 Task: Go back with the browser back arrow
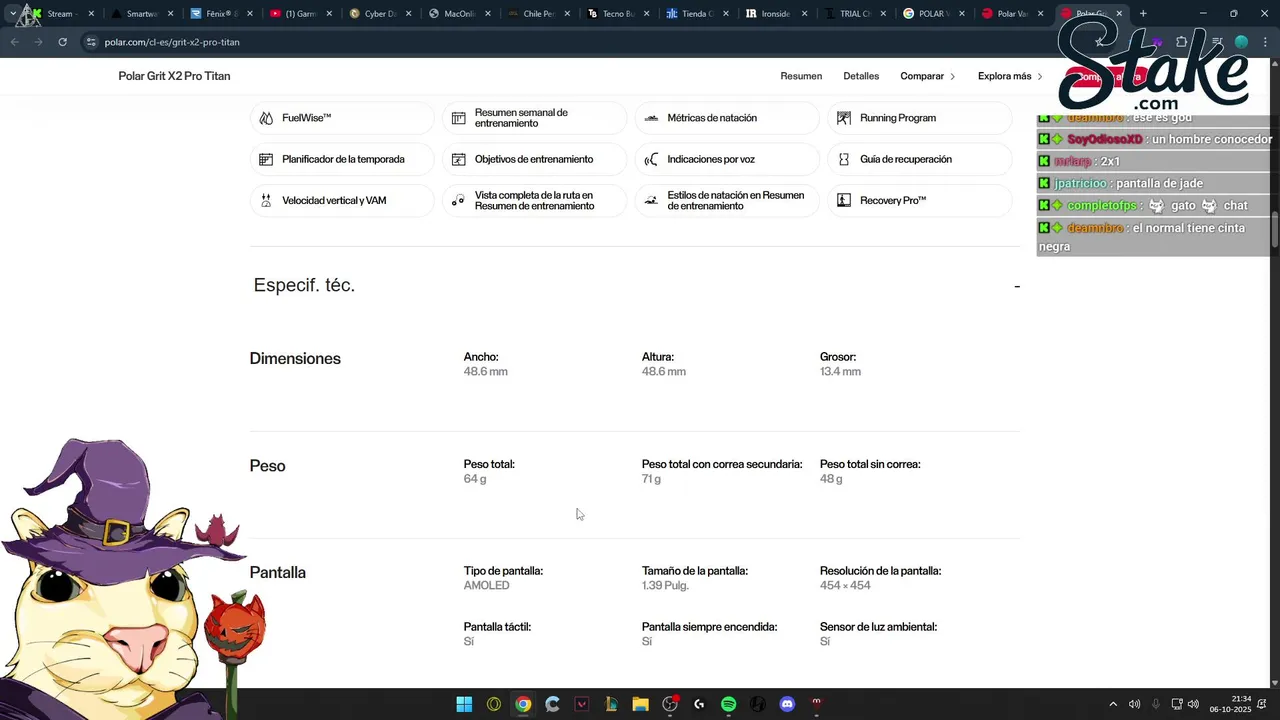(x=14, y=42)
